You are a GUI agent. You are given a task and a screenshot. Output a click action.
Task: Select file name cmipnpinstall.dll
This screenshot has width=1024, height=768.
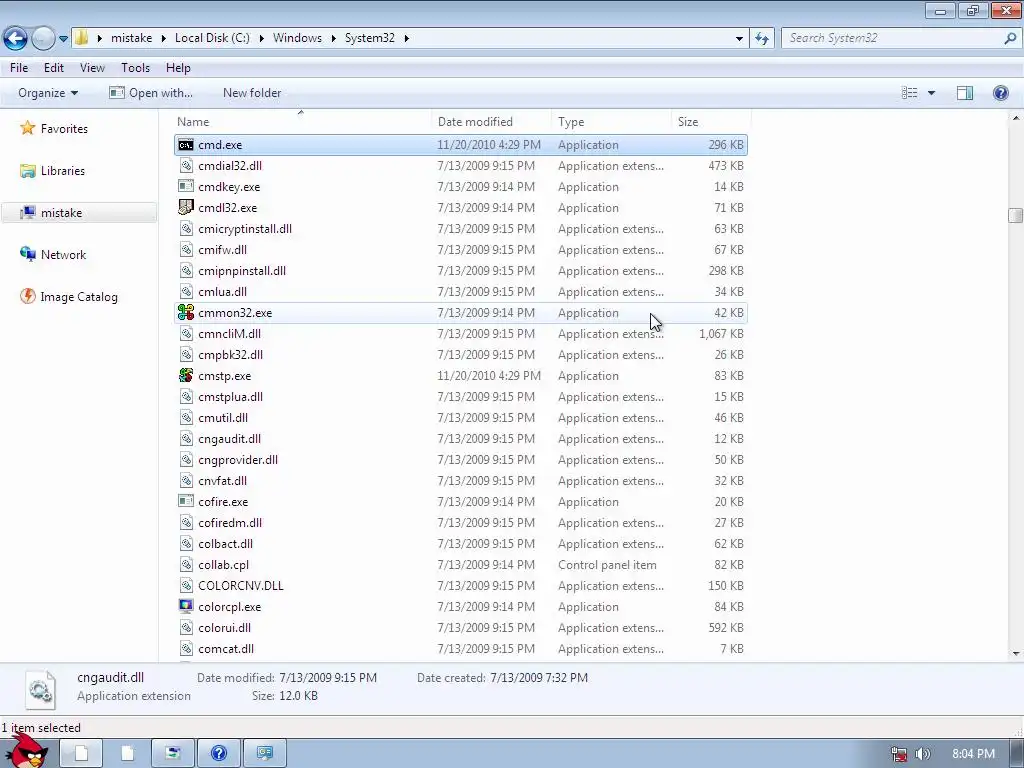click(242, 271)
